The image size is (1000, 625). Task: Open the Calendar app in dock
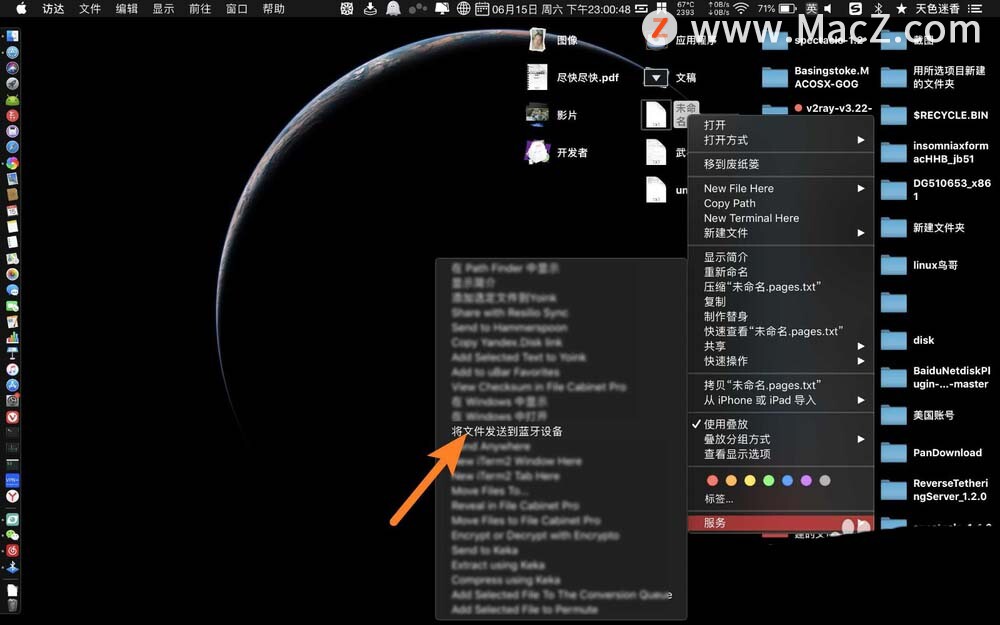[12, 210]
